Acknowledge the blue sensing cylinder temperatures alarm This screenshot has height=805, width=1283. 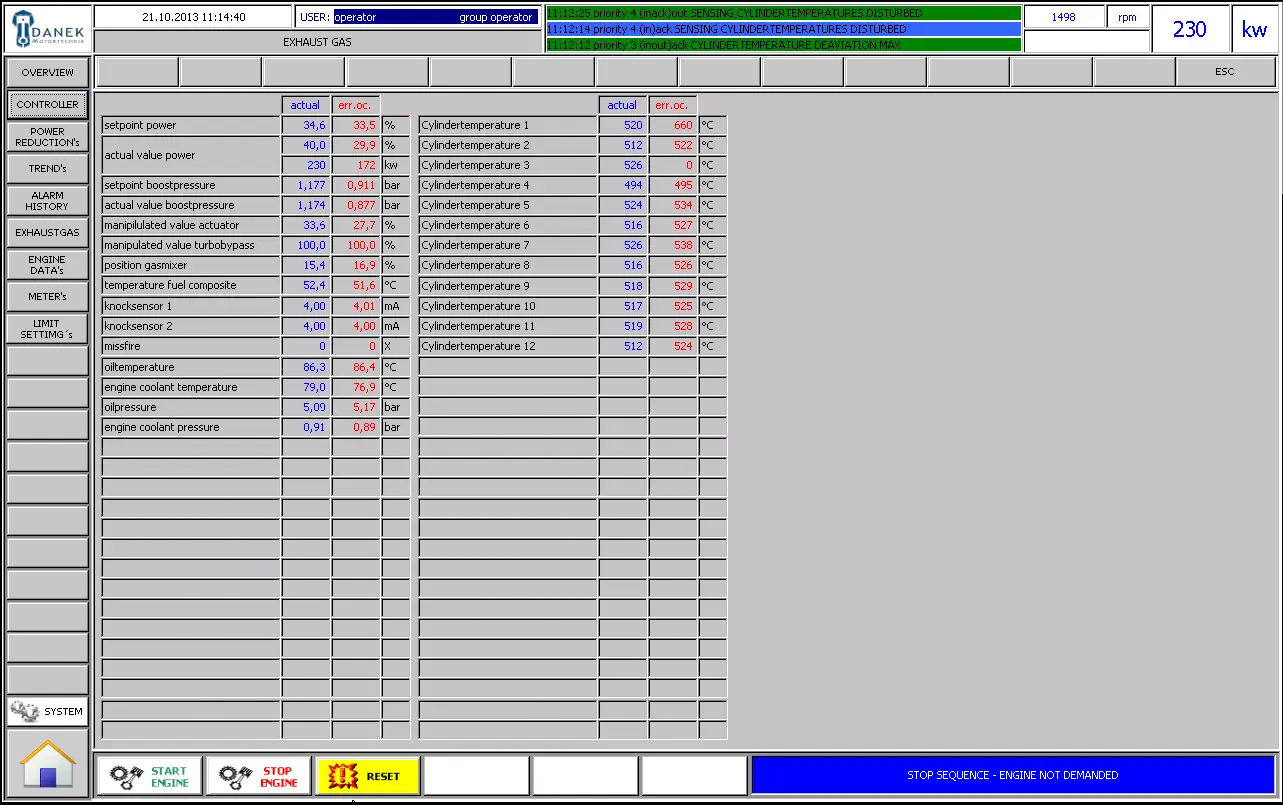click(781, 29)
